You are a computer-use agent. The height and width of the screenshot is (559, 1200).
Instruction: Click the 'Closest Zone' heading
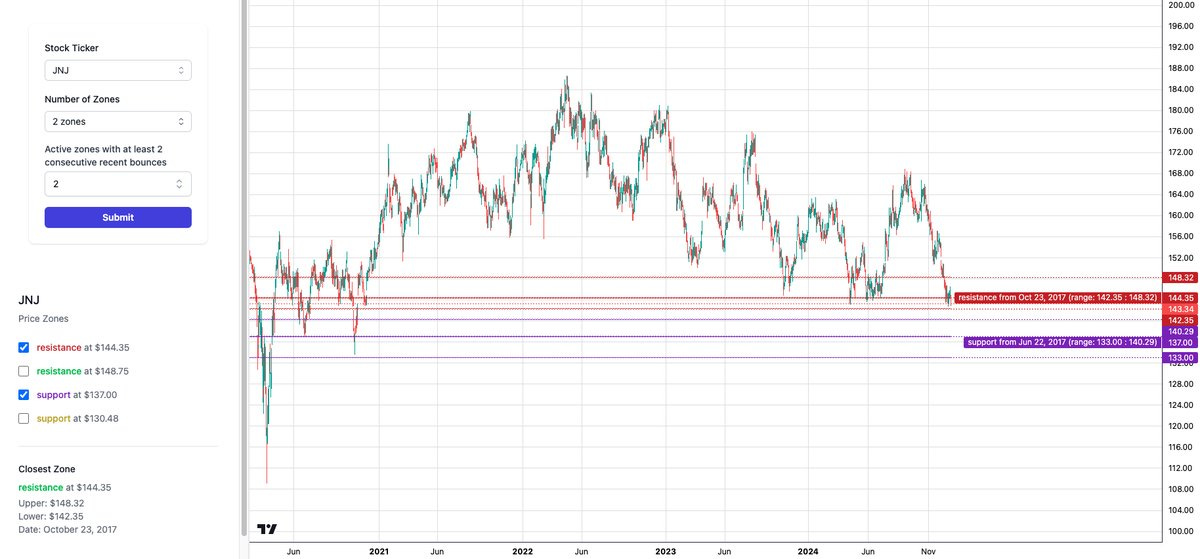click(x=47, y=468)
